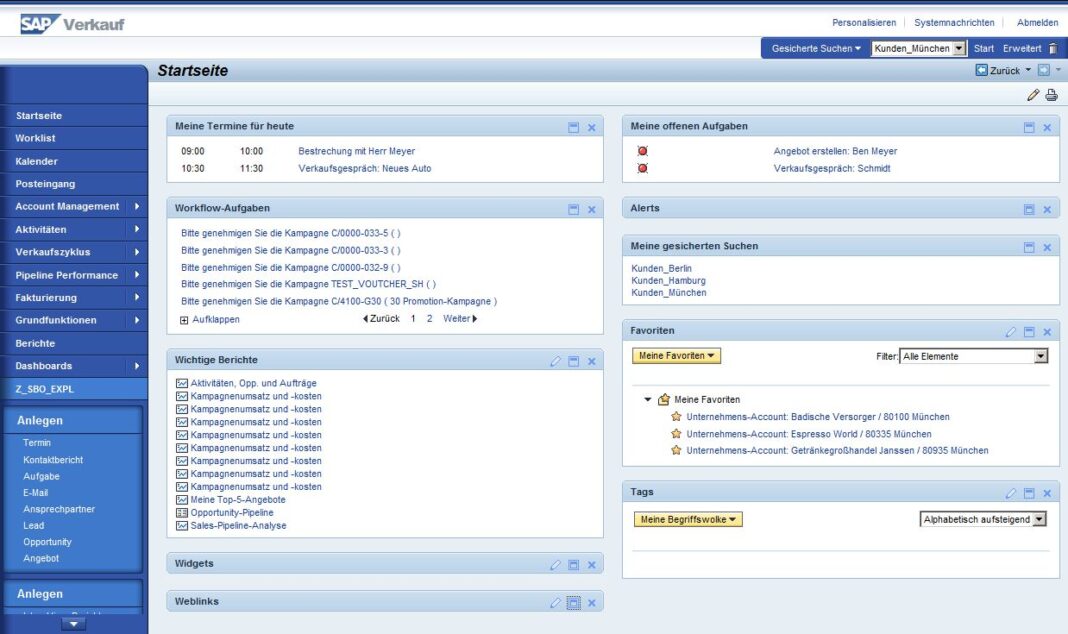Create new Opportunity from Anlegen list

(x=47, y=542)
